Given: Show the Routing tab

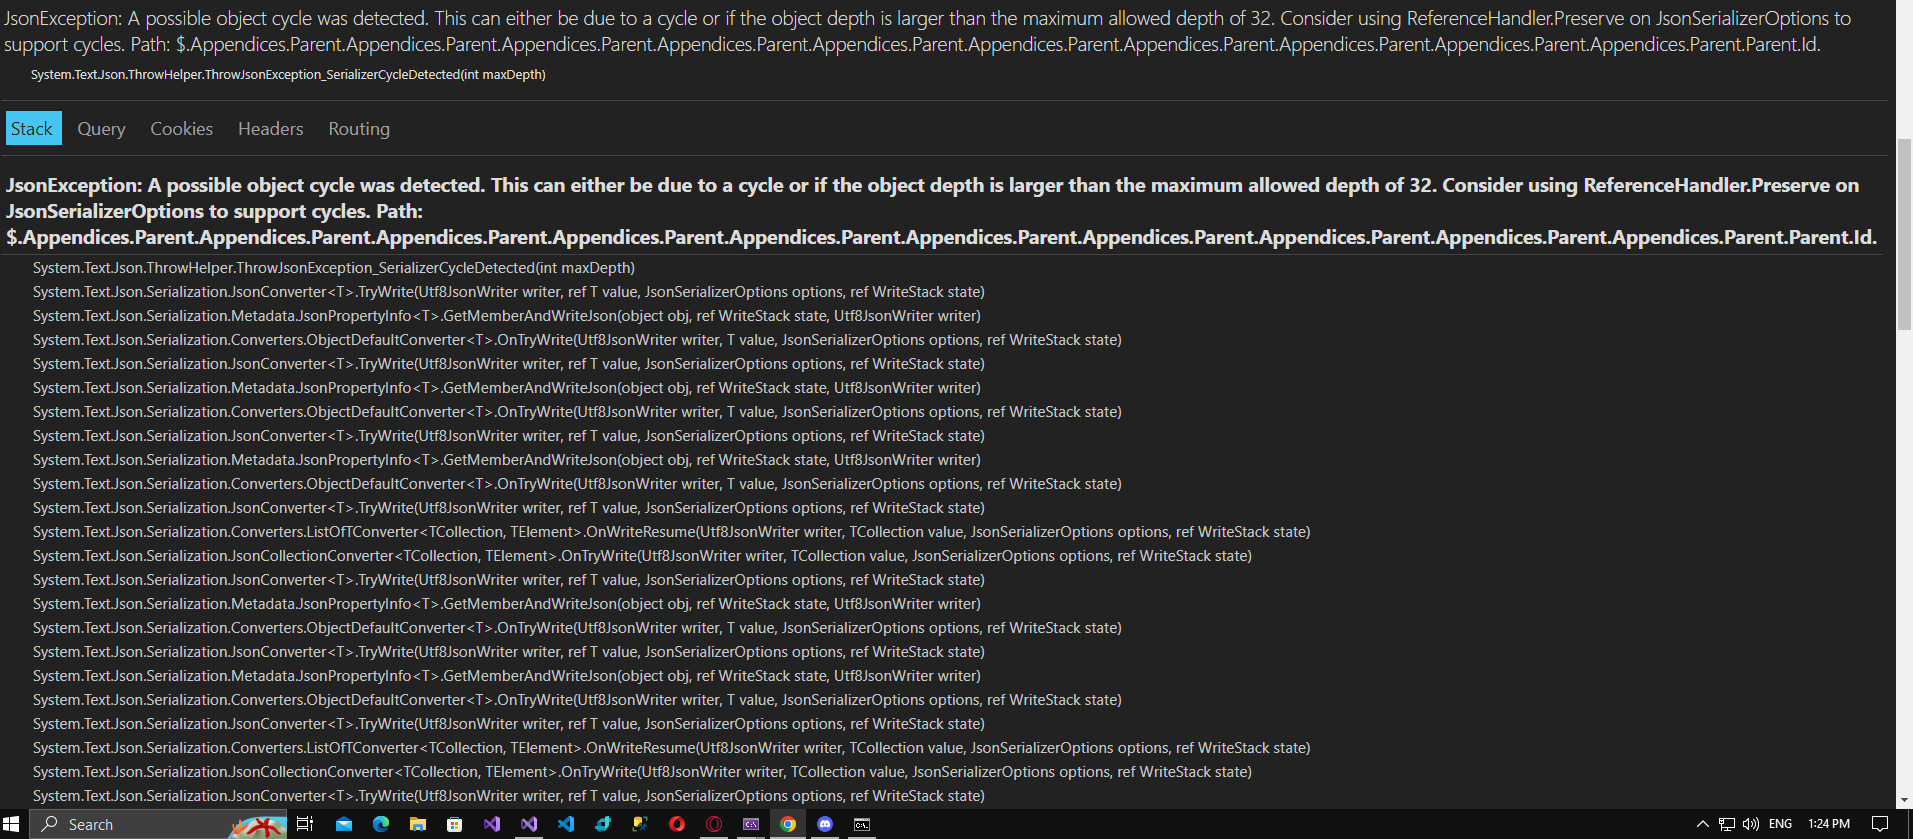Looking at the screenshot, I should (359, 128).
